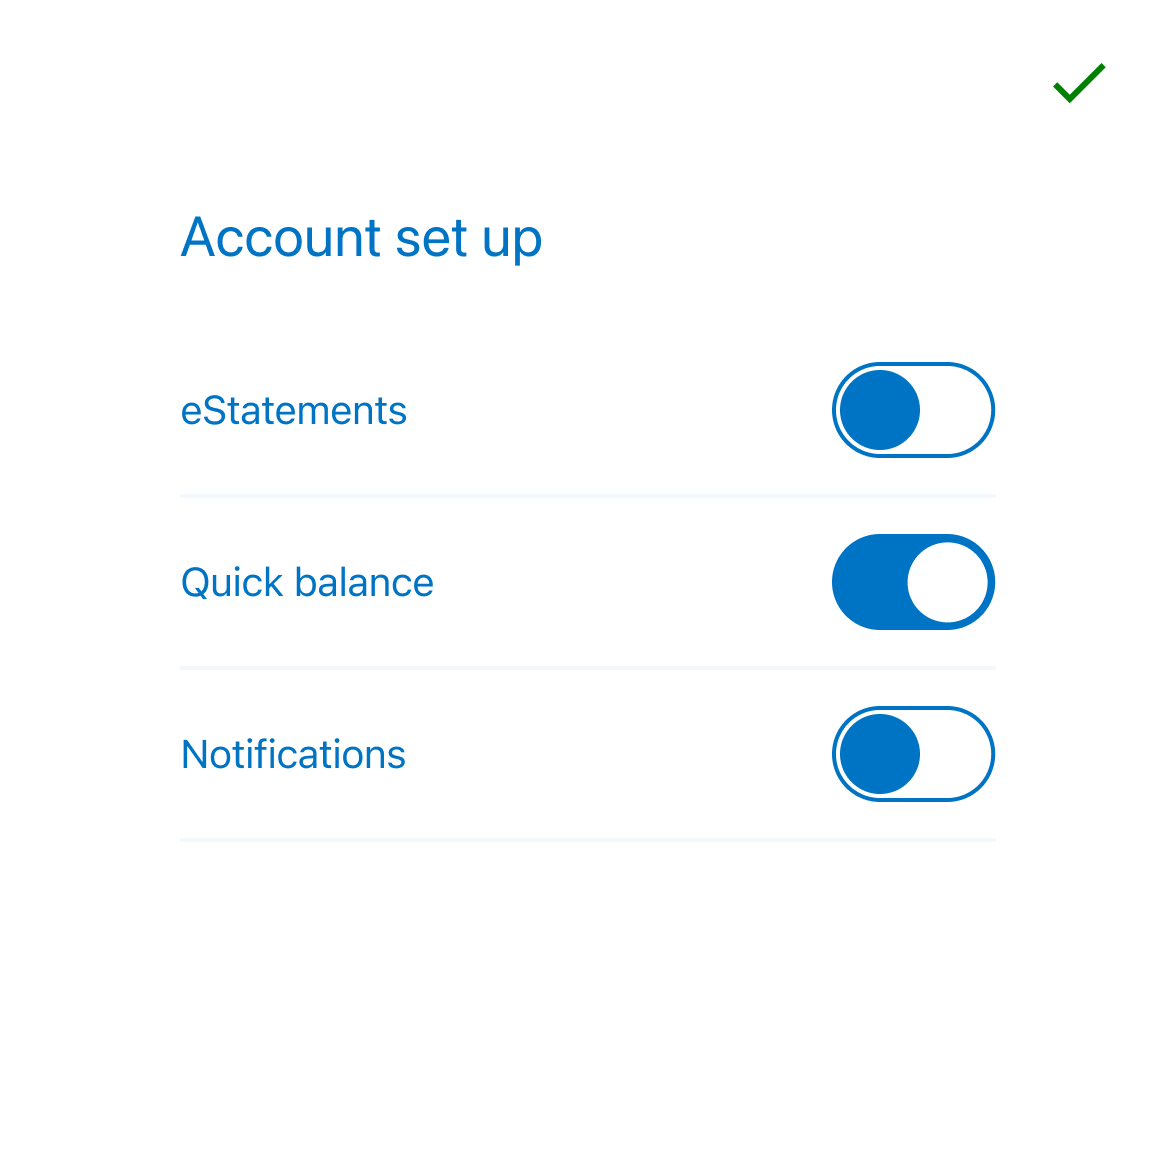The height and width of the screenshot is (1176, 1176).
Task: Toggle the eStatements switch
Action: [913, 410]
